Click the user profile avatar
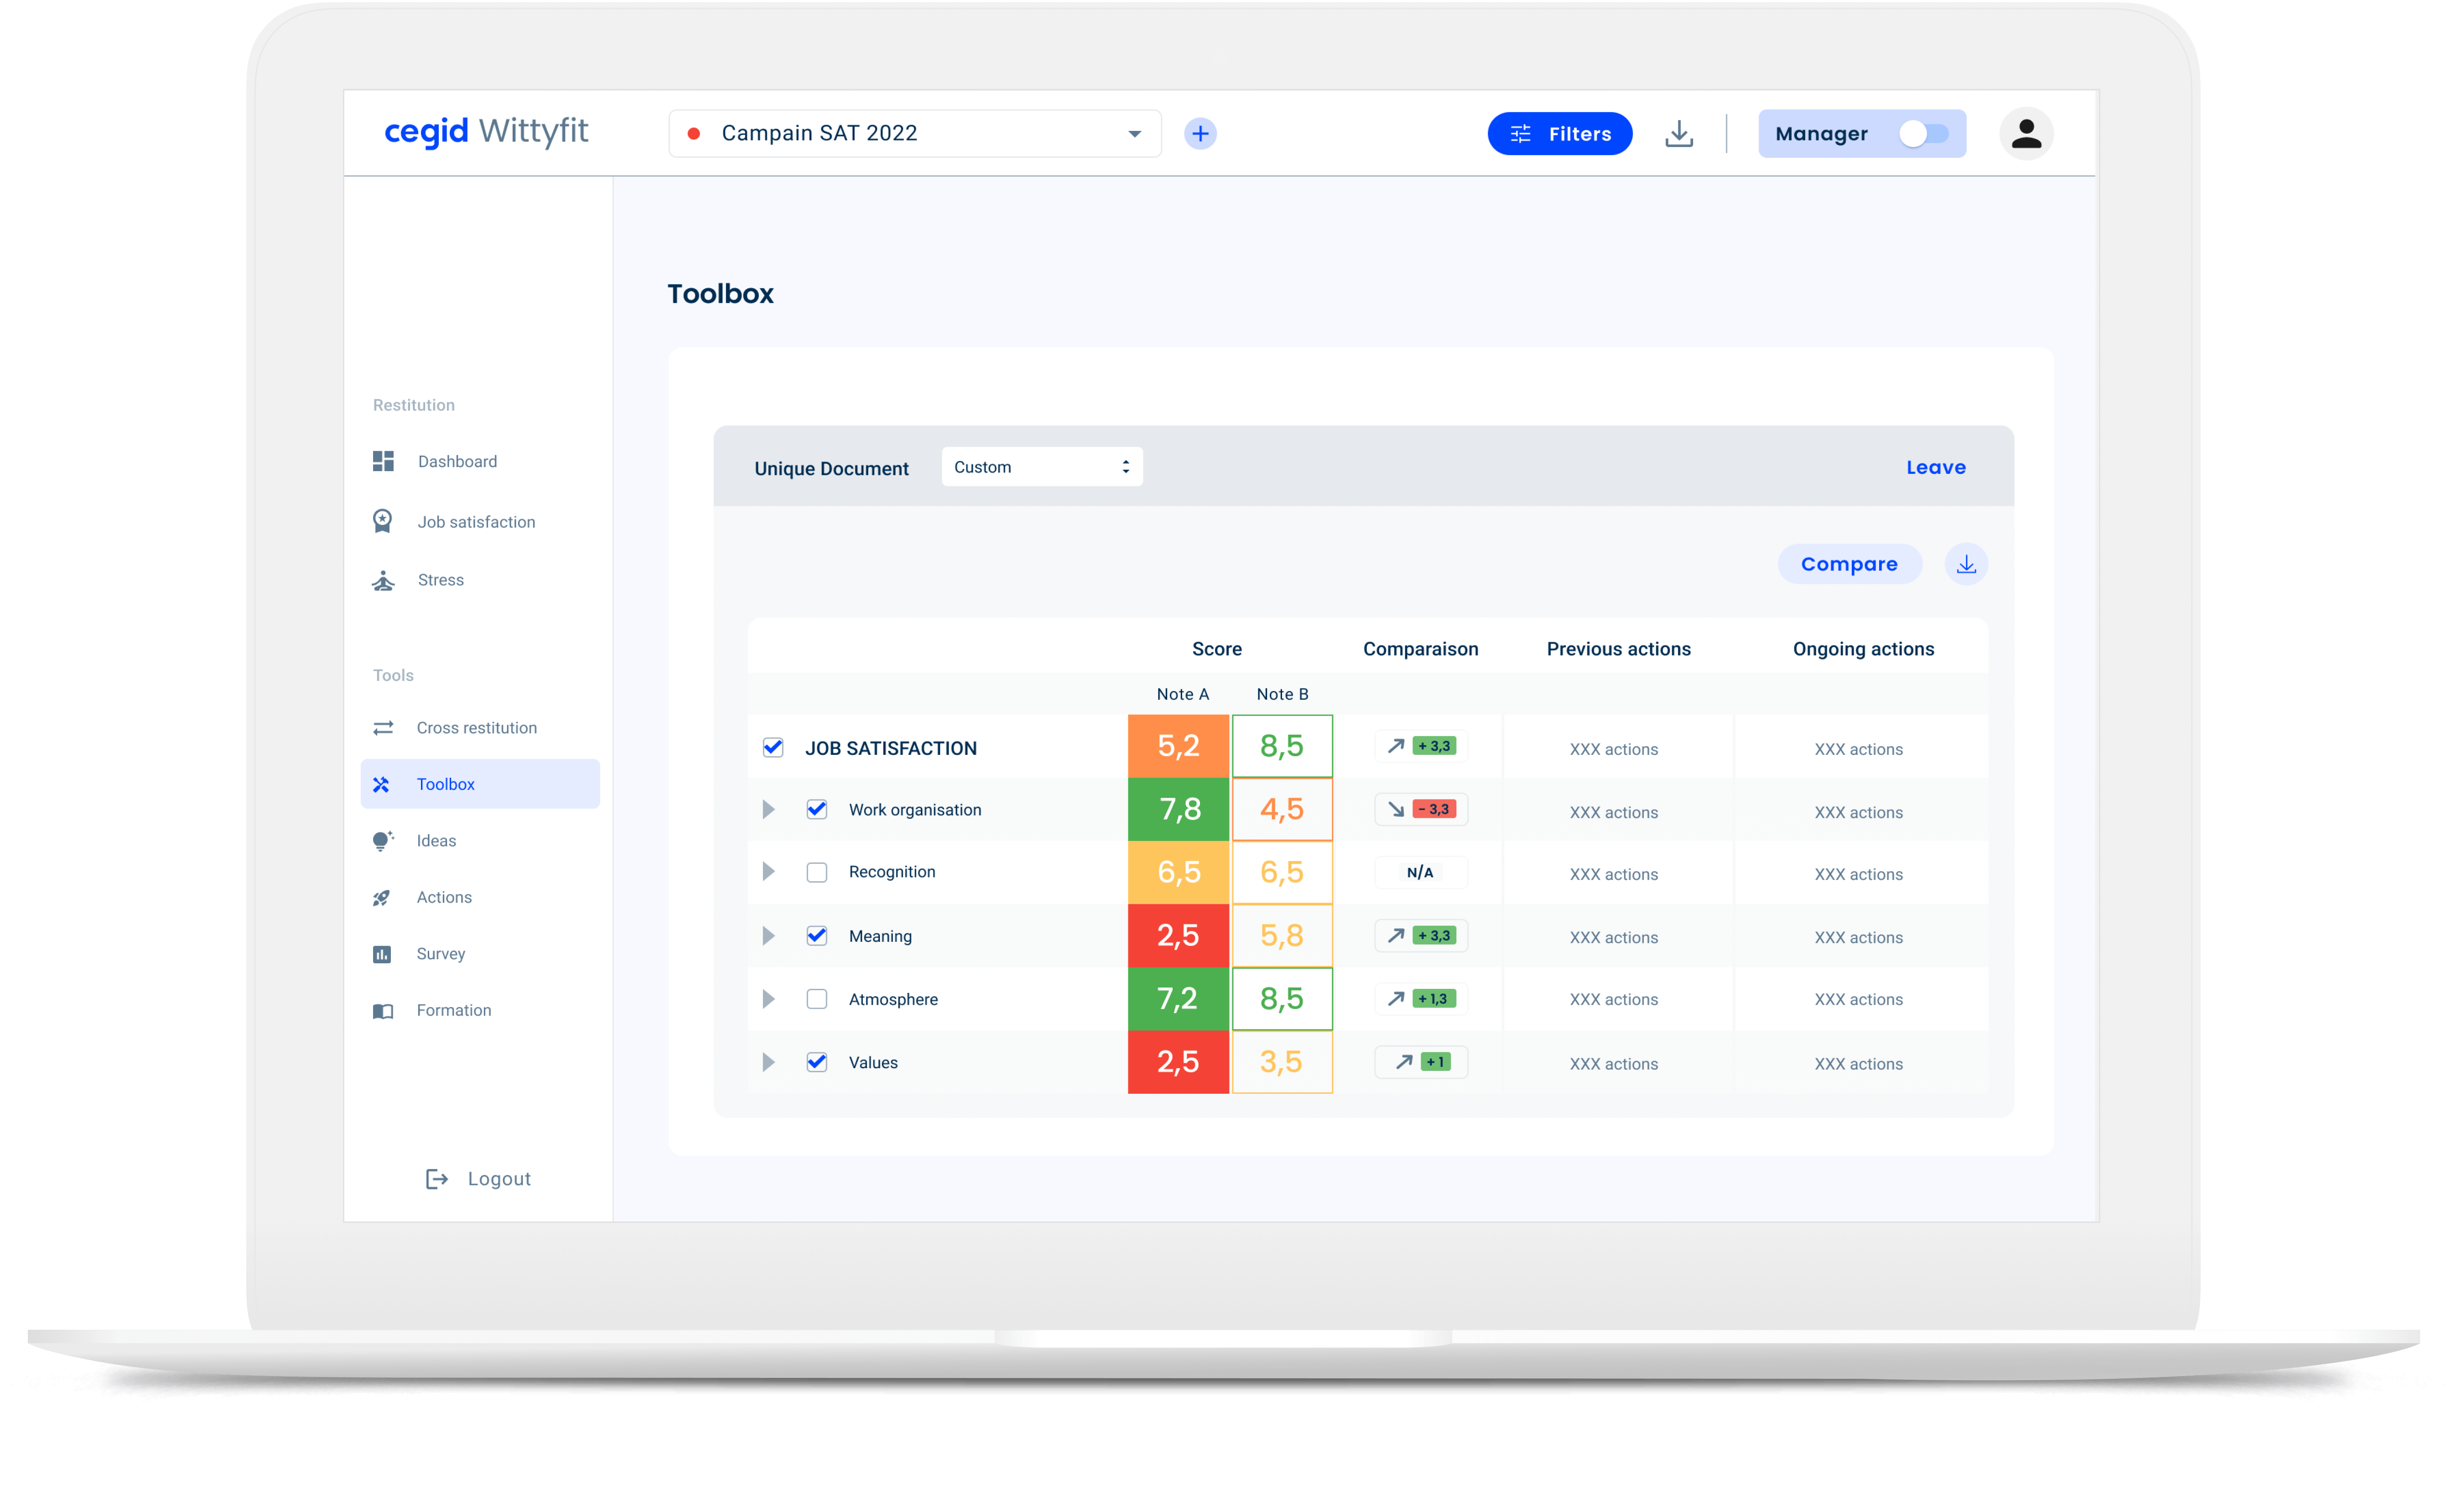Screen dimensions: 2456x1512 [x=2026, y=134]
